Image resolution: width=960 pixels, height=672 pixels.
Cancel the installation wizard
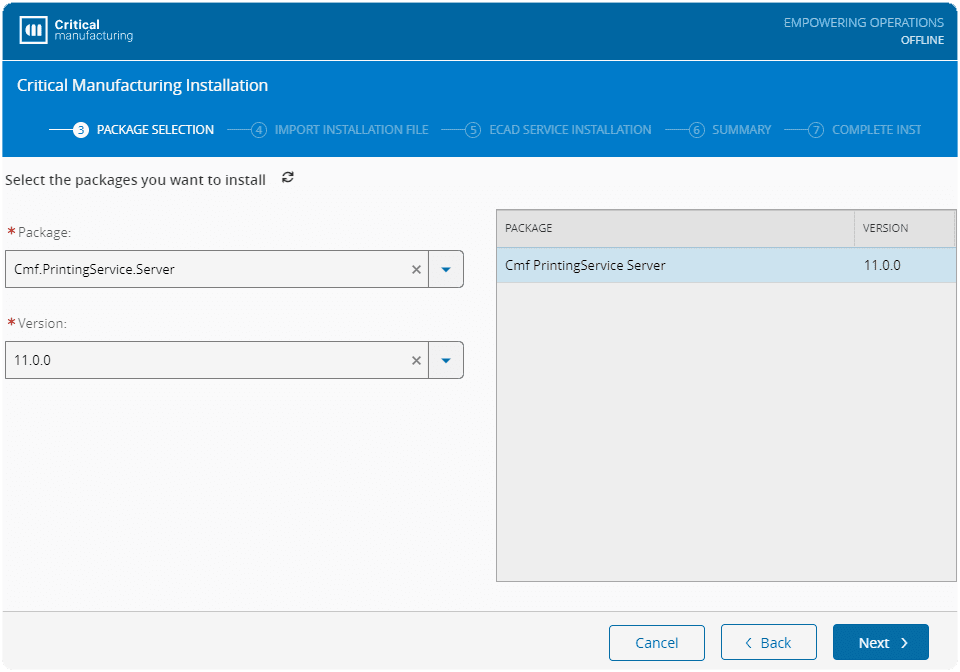tap(656, 643)
